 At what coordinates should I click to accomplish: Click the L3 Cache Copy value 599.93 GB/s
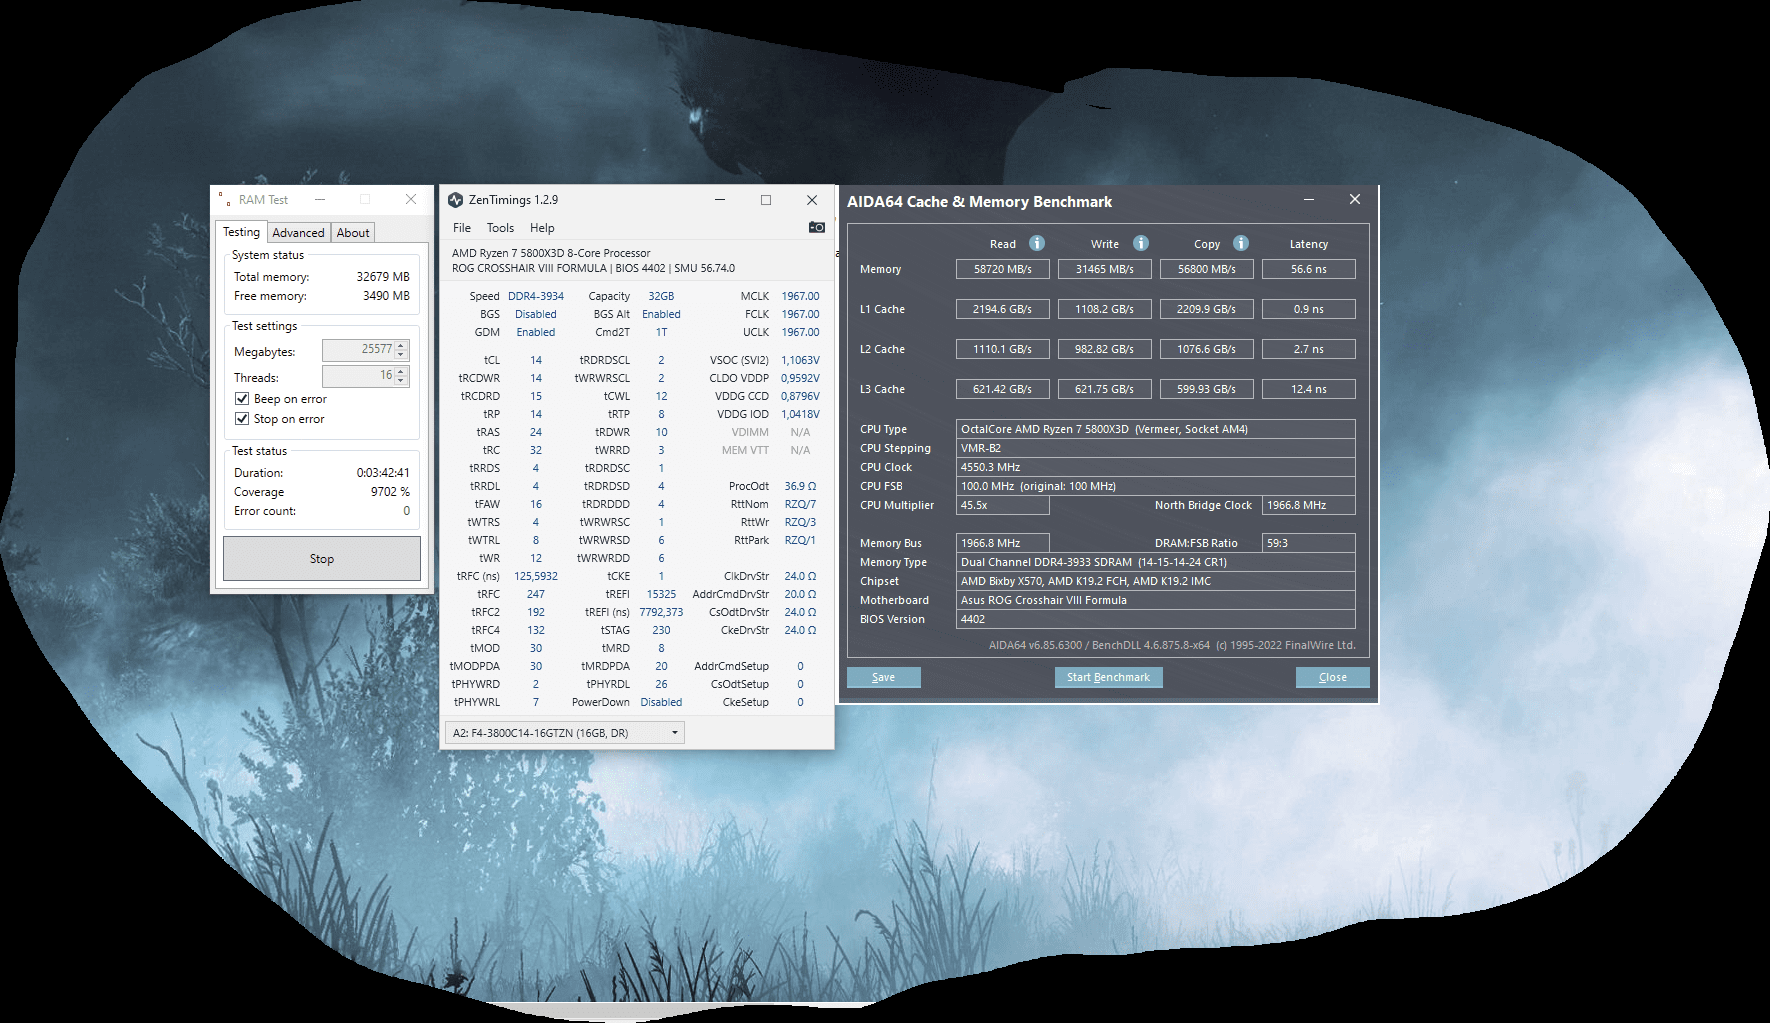click(x=1207, y=389)
